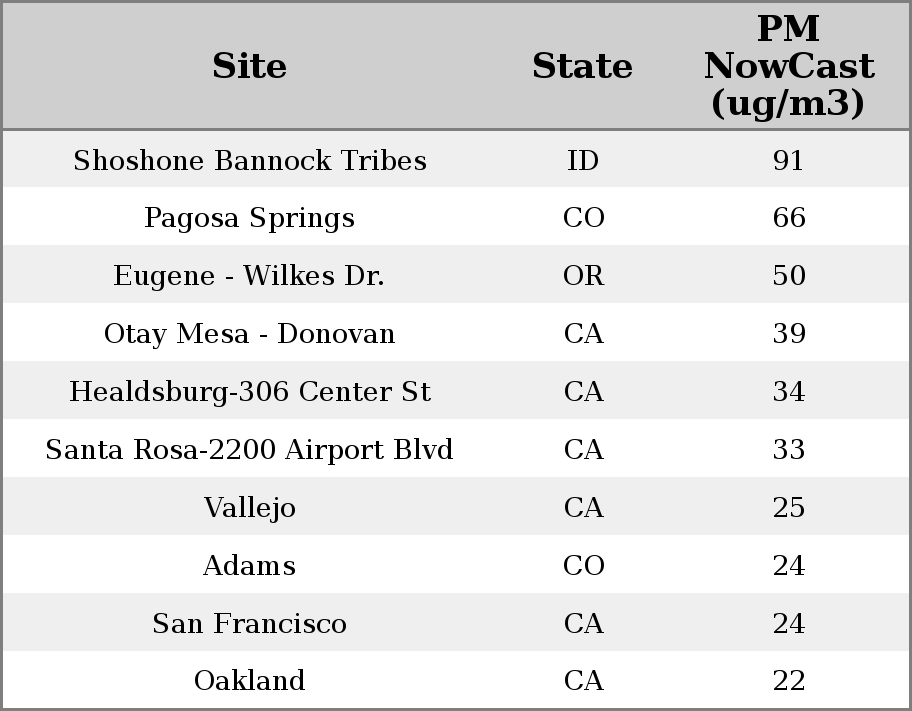The image size is (912, 711).
Task: Select the Otay Mesa - Donovan site
Action: [249, 334]
